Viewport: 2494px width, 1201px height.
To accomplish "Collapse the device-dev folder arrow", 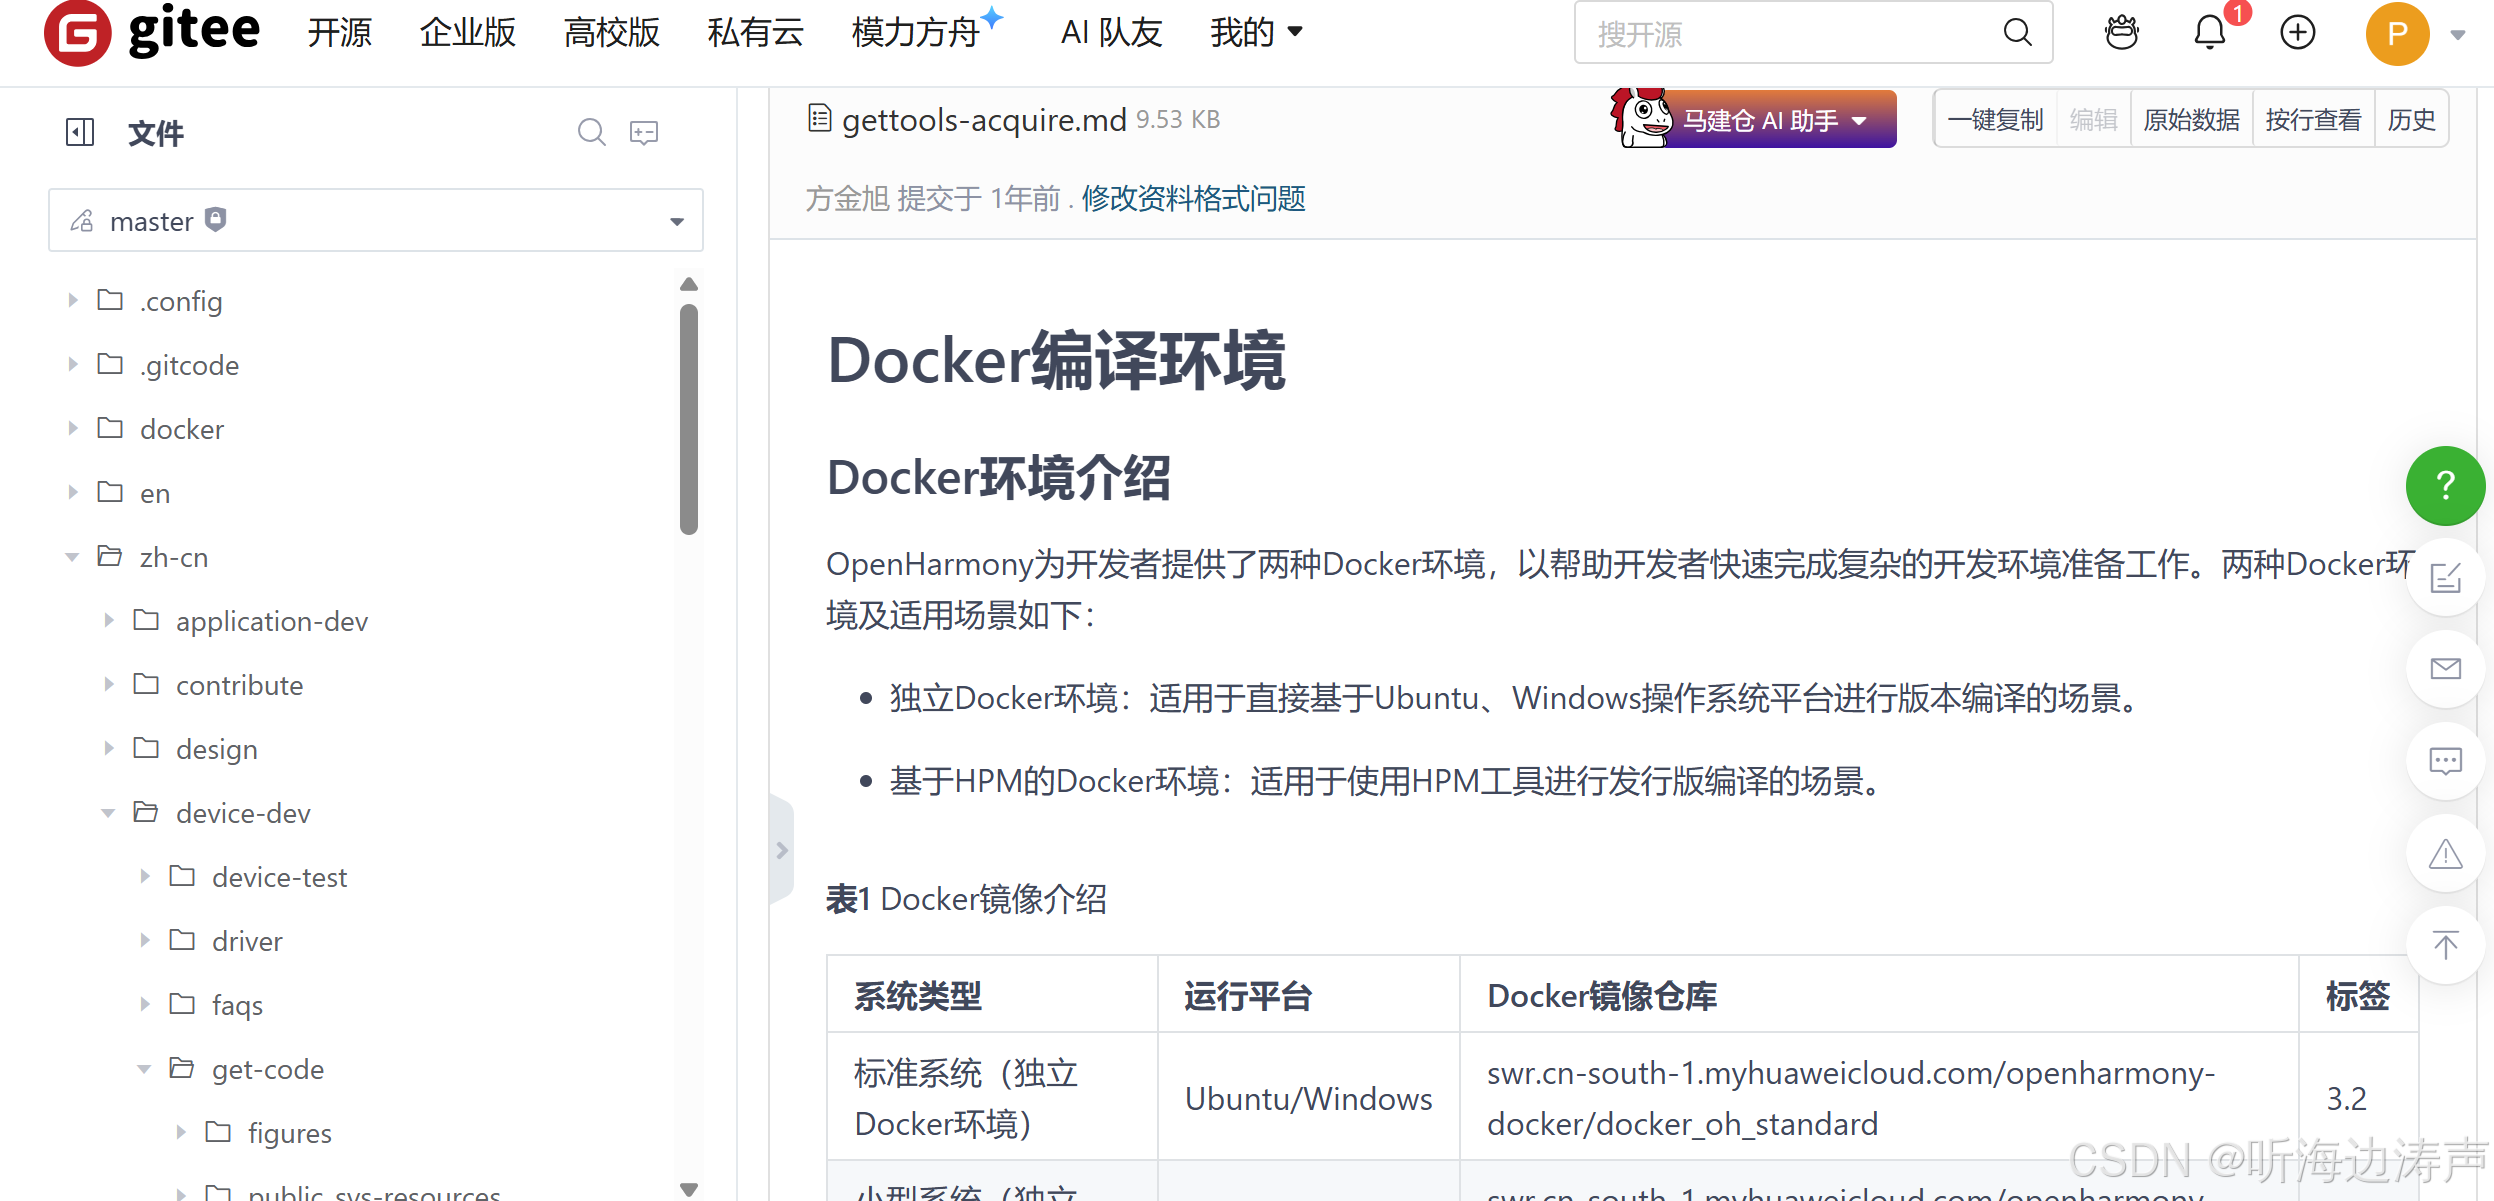I will (x=108, y=813).
